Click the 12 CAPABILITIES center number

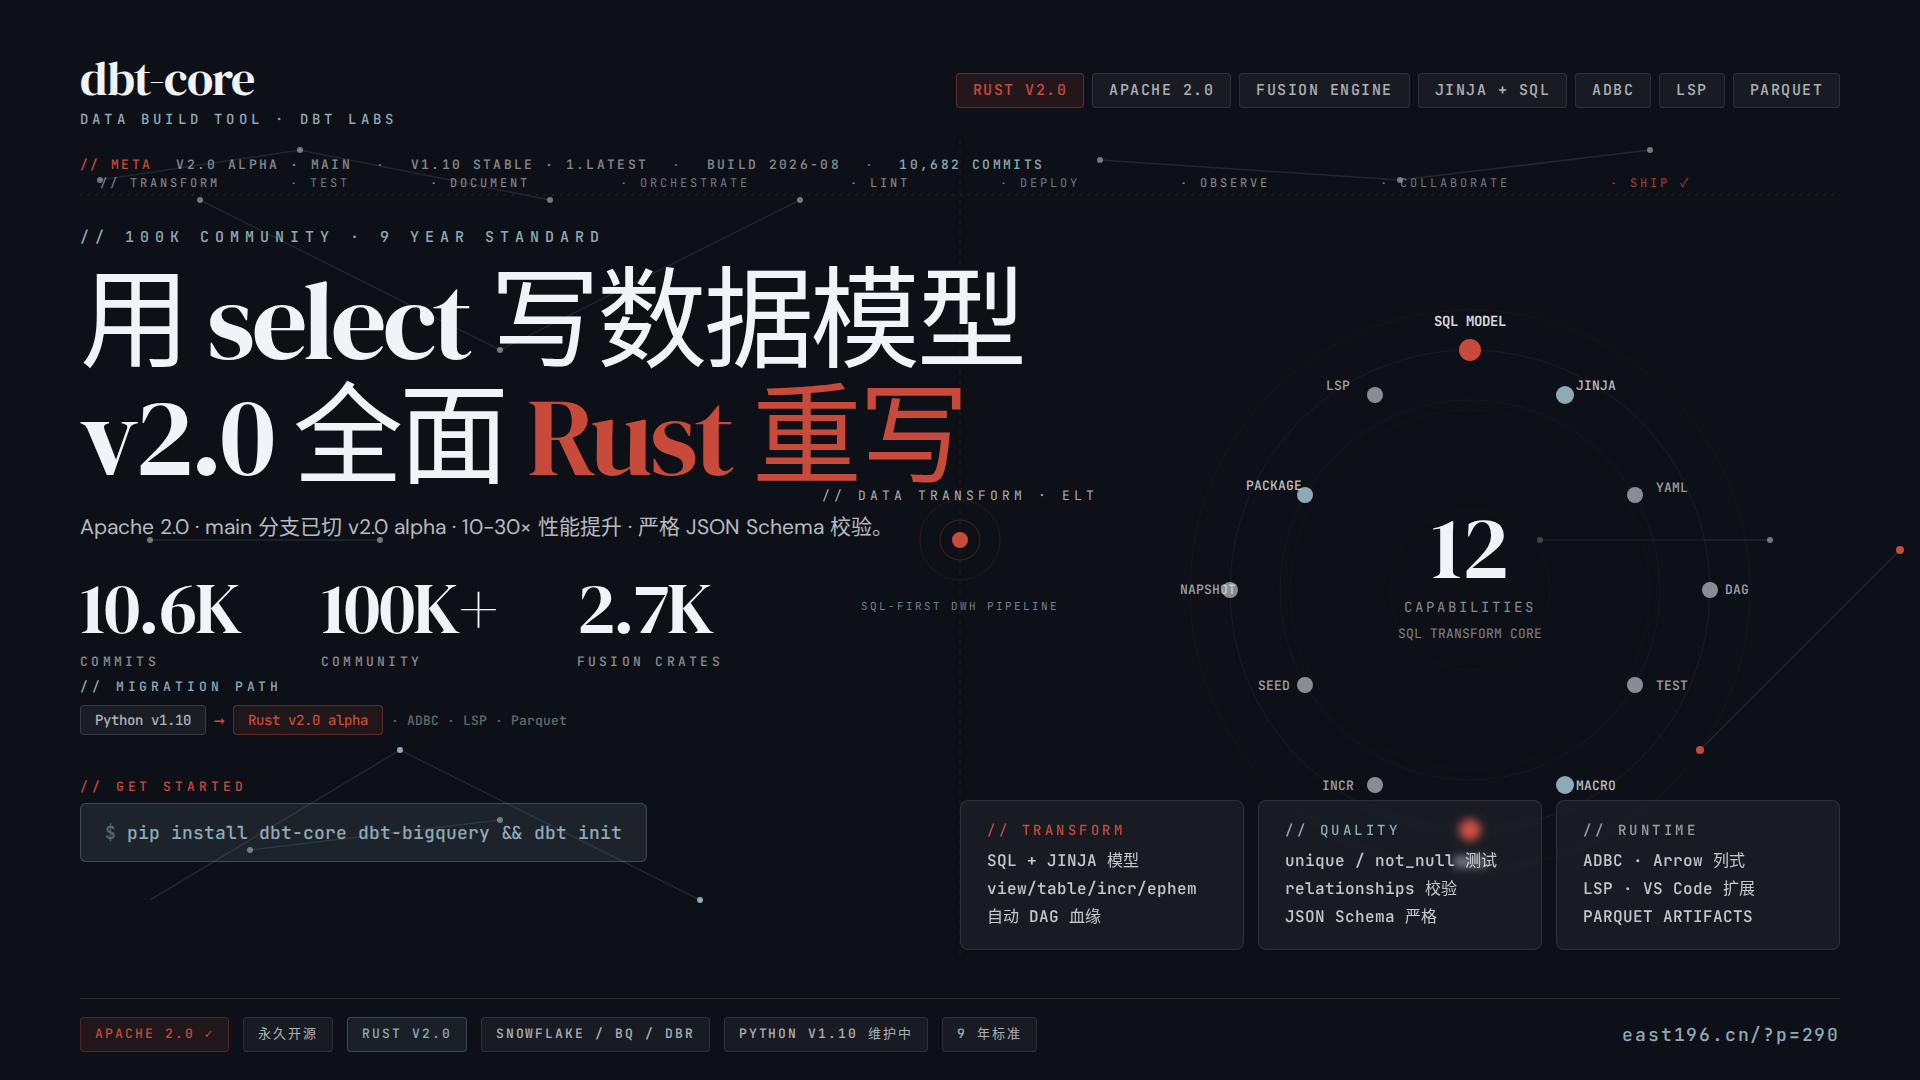click(1468, 550)
